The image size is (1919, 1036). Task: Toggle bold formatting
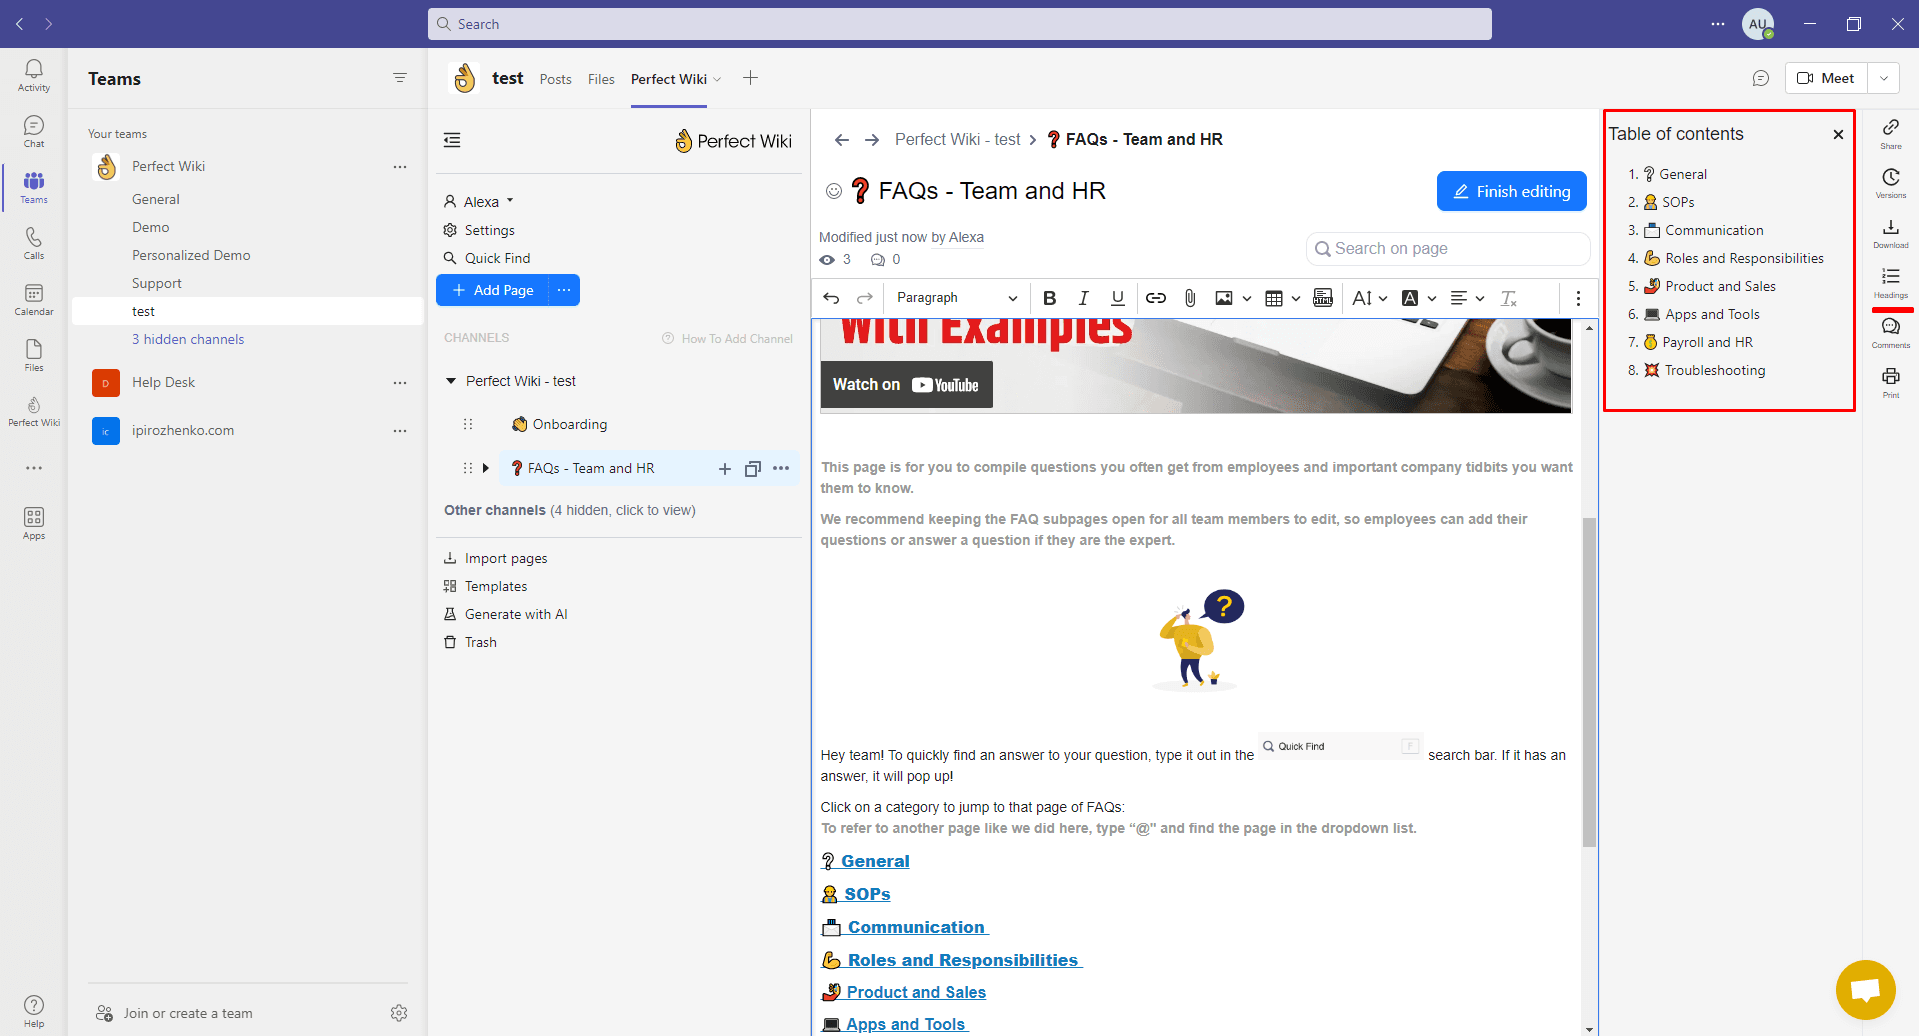click(1049, 298)
